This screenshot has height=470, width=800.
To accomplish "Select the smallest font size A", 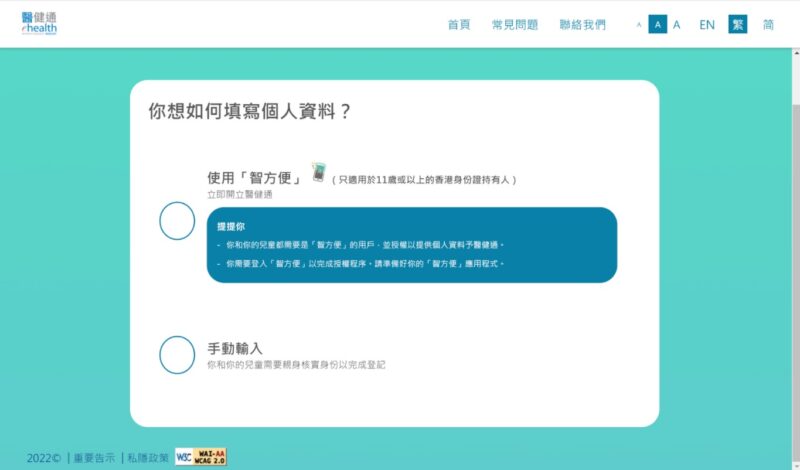I will click(639, 25).
